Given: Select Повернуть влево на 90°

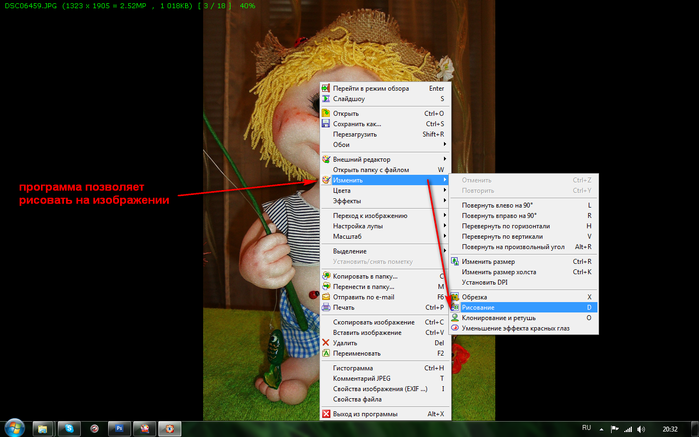Looking at the screenshot, I should tap(524, 205).
